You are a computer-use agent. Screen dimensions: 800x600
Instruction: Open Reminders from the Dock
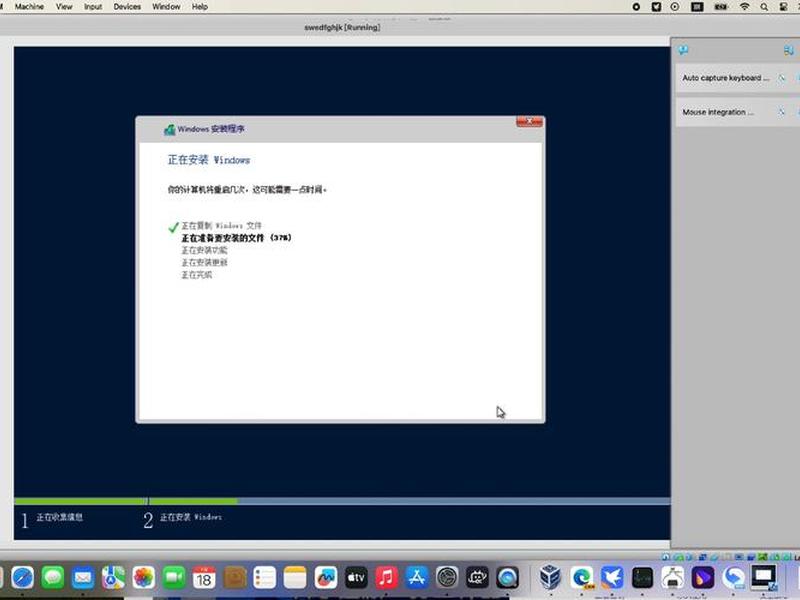[265, 578]
